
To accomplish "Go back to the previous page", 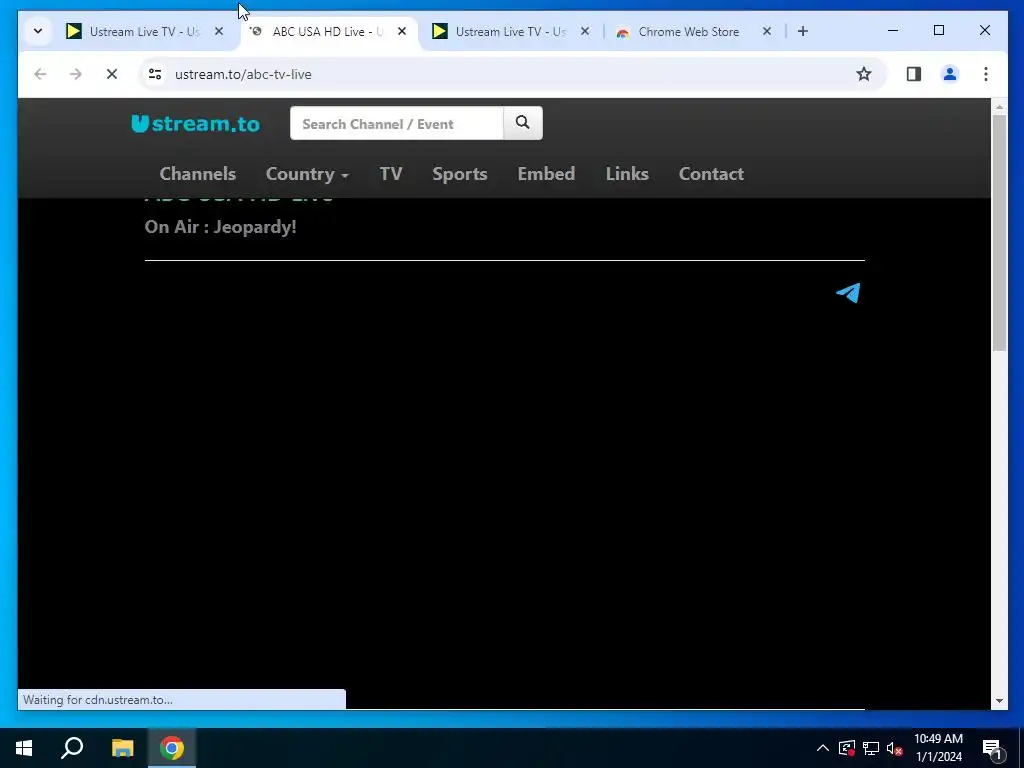I will [x=40, y=74].
